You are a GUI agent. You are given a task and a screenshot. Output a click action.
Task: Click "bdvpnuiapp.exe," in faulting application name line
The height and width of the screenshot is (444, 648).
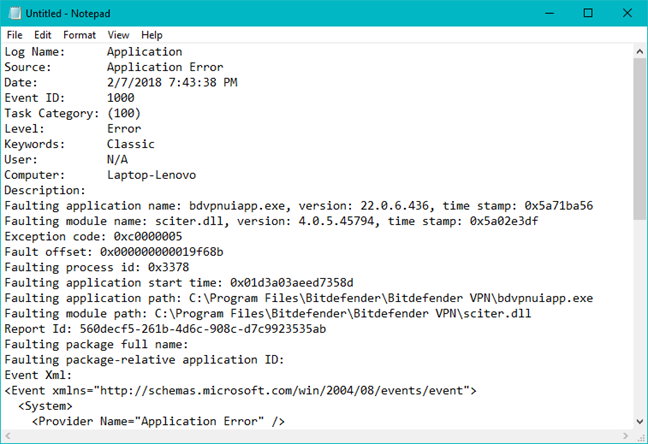click(x=240, y=206)
